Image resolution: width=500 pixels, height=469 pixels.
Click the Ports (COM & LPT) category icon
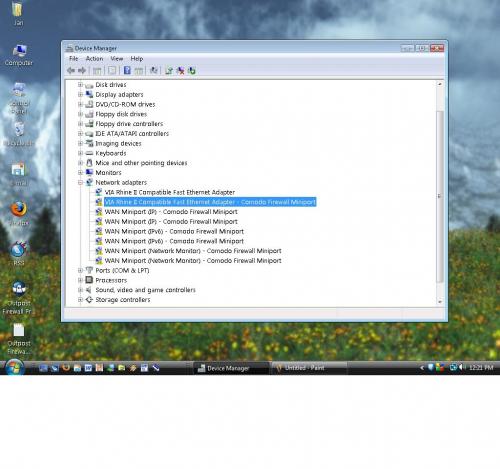89,270
